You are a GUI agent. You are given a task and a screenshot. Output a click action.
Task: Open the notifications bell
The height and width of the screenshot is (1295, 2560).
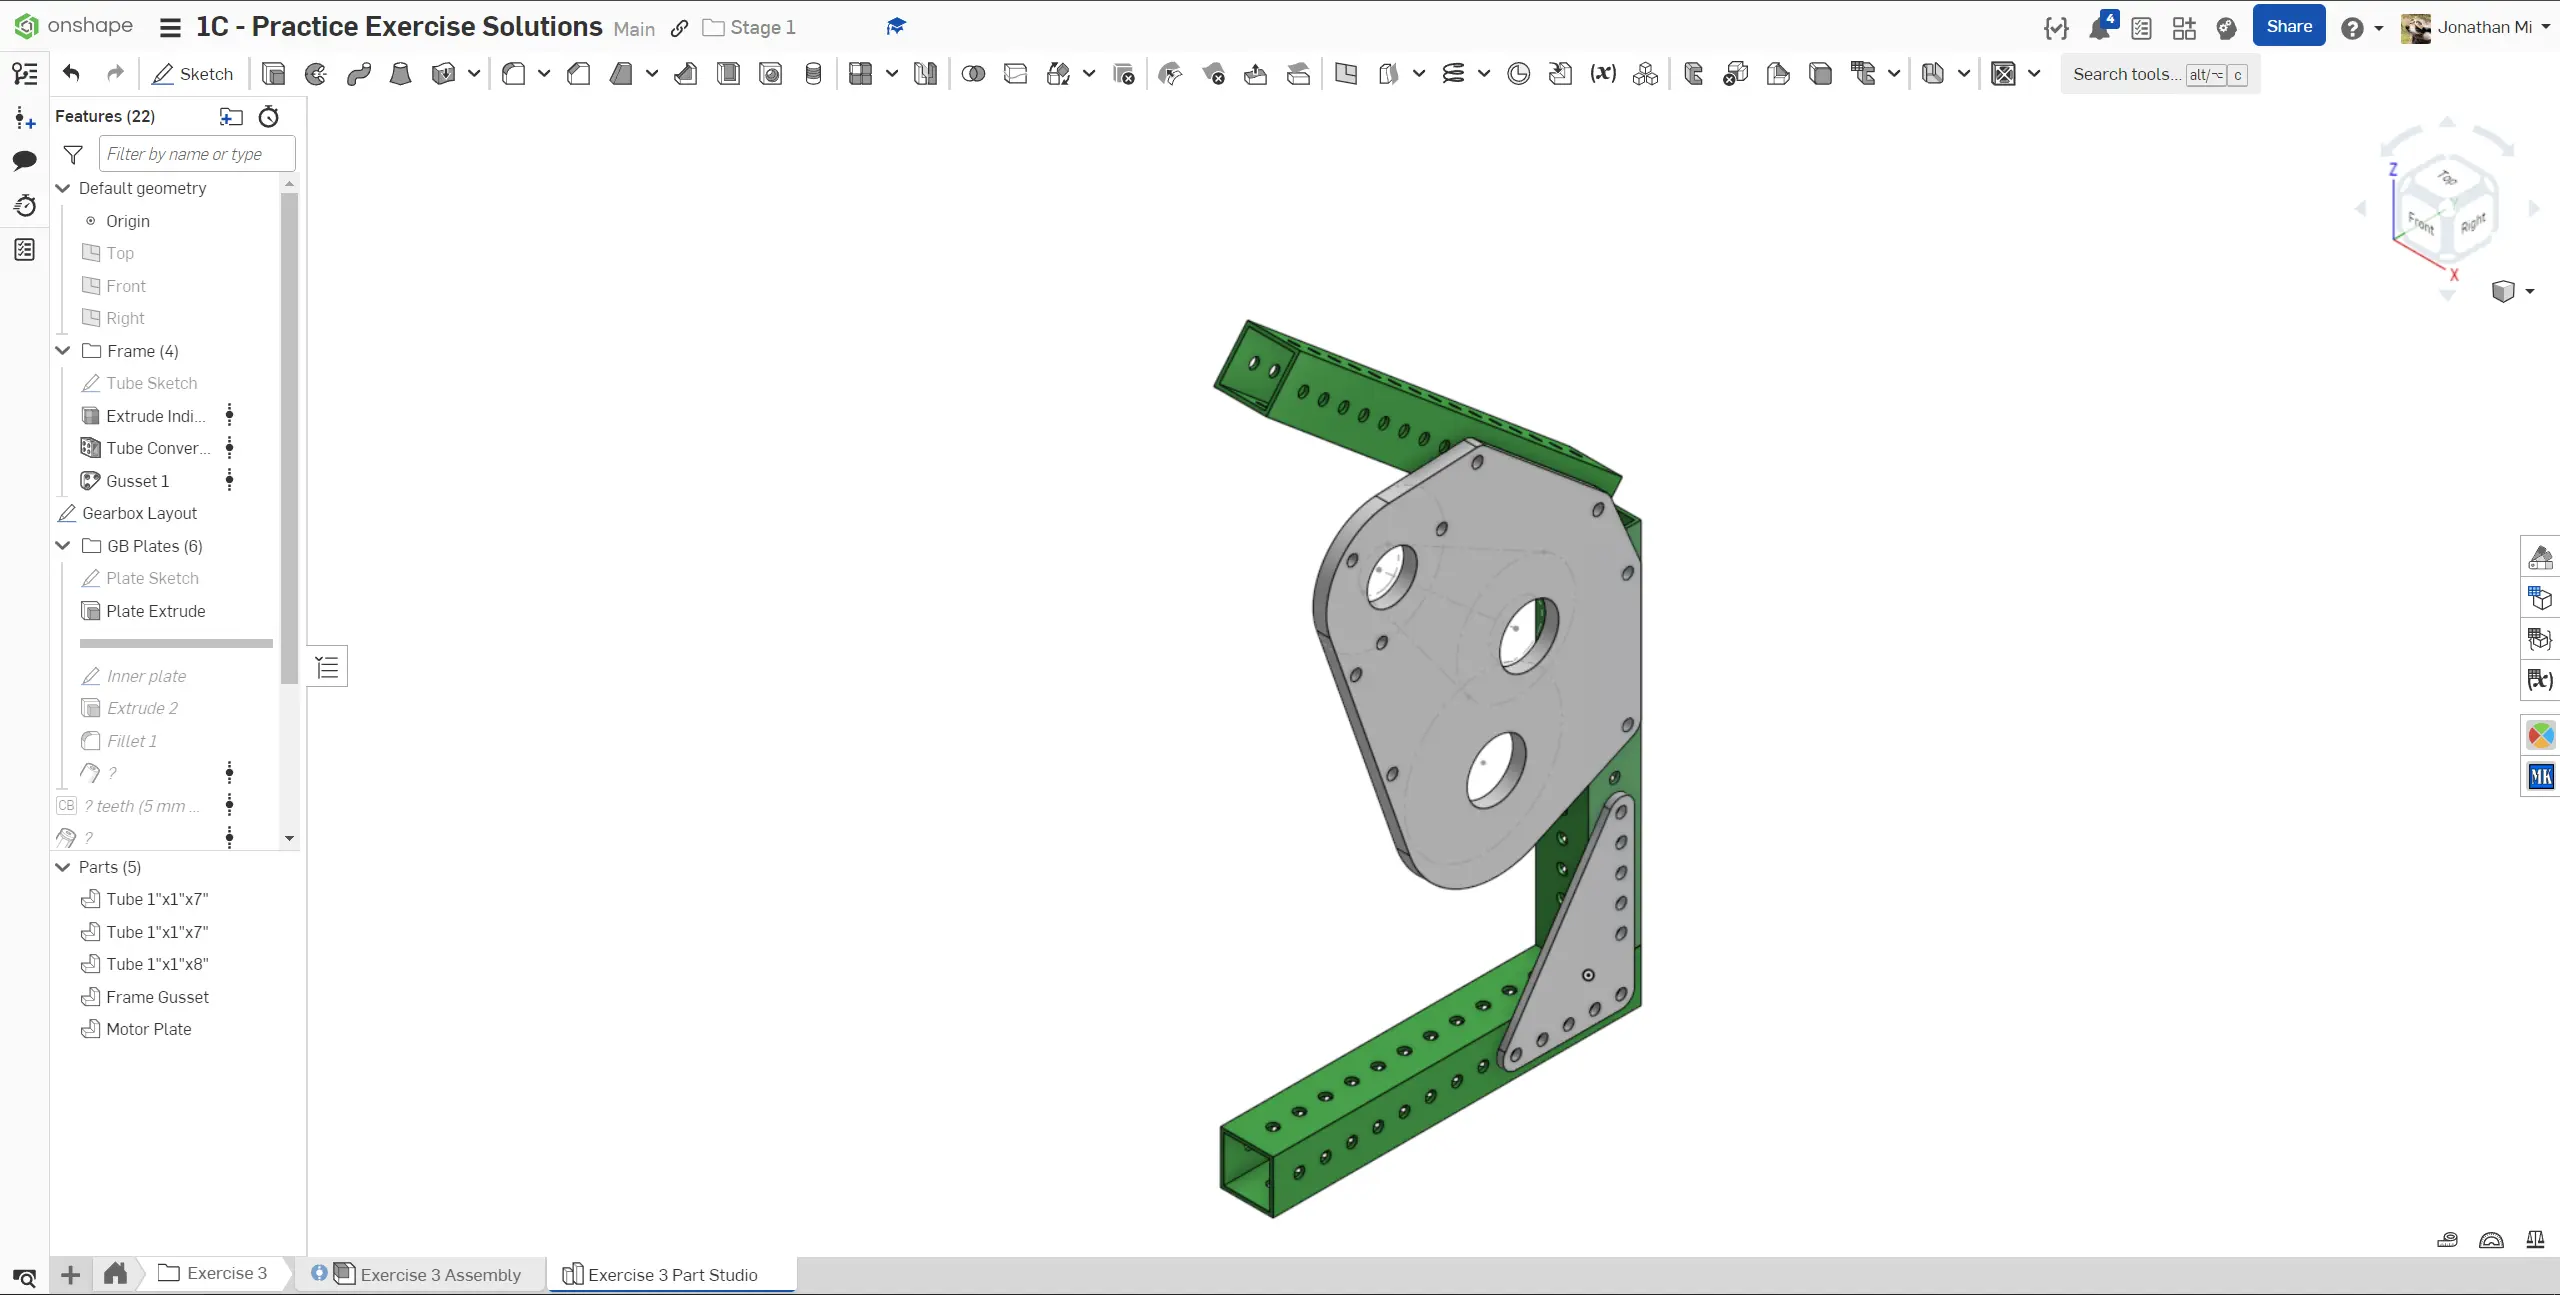tap(2099, 28)
